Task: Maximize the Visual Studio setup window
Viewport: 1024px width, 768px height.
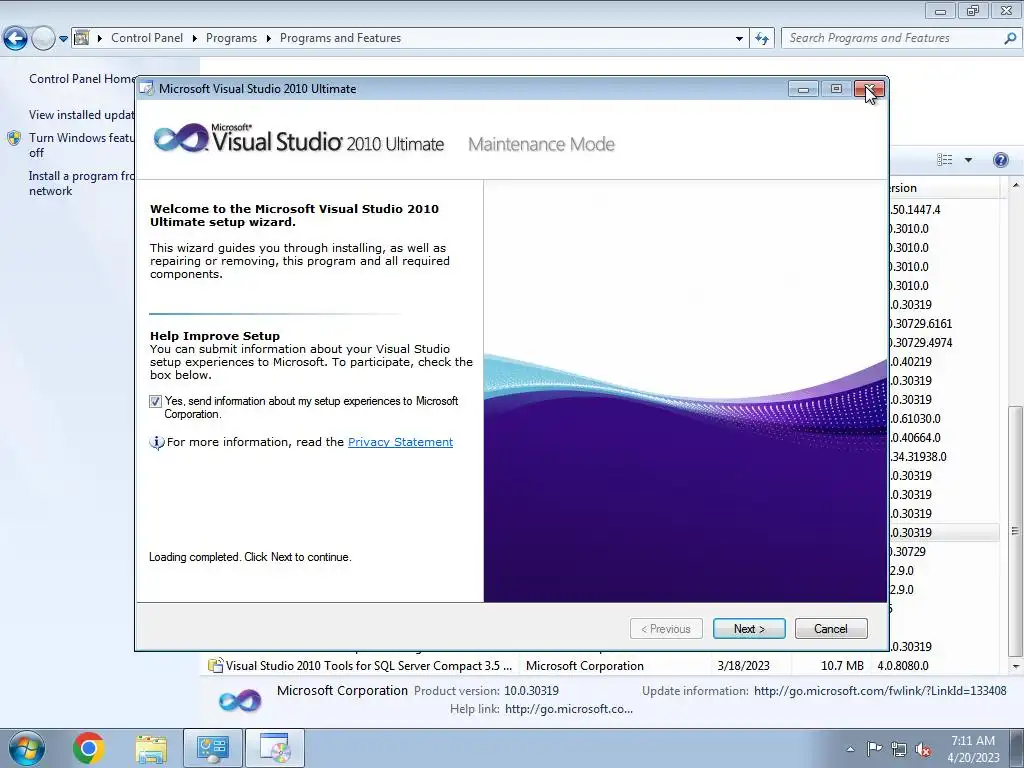Action: pyautogui.click(x=836, y=89)
